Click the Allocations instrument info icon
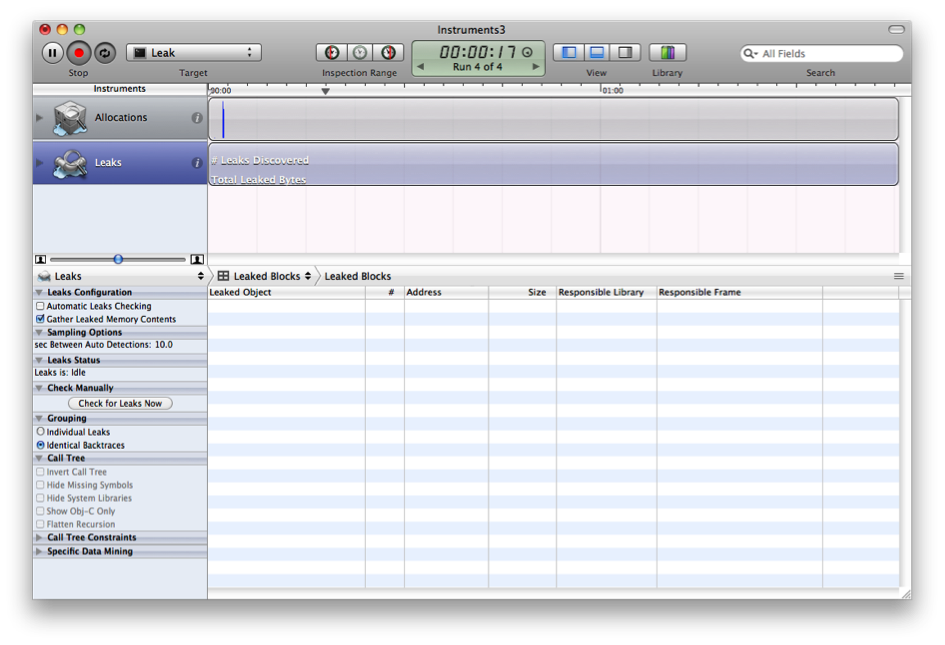945x645 pixels. [x=197, y=118]
